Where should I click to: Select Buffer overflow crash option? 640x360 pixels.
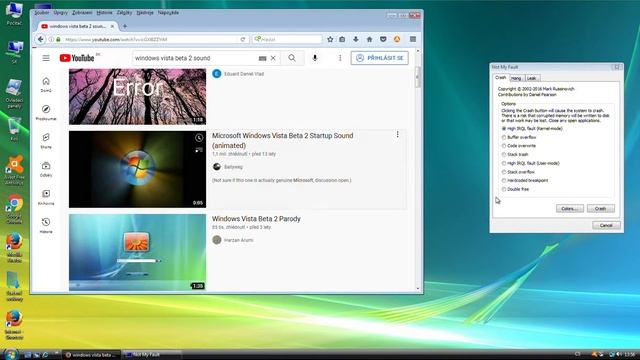pos(519,137)
